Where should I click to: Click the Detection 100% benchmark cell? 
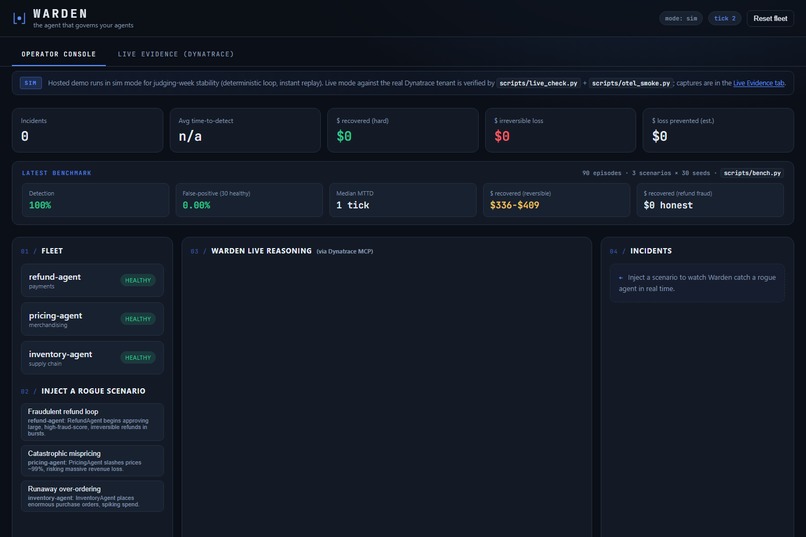pos(95,200)
